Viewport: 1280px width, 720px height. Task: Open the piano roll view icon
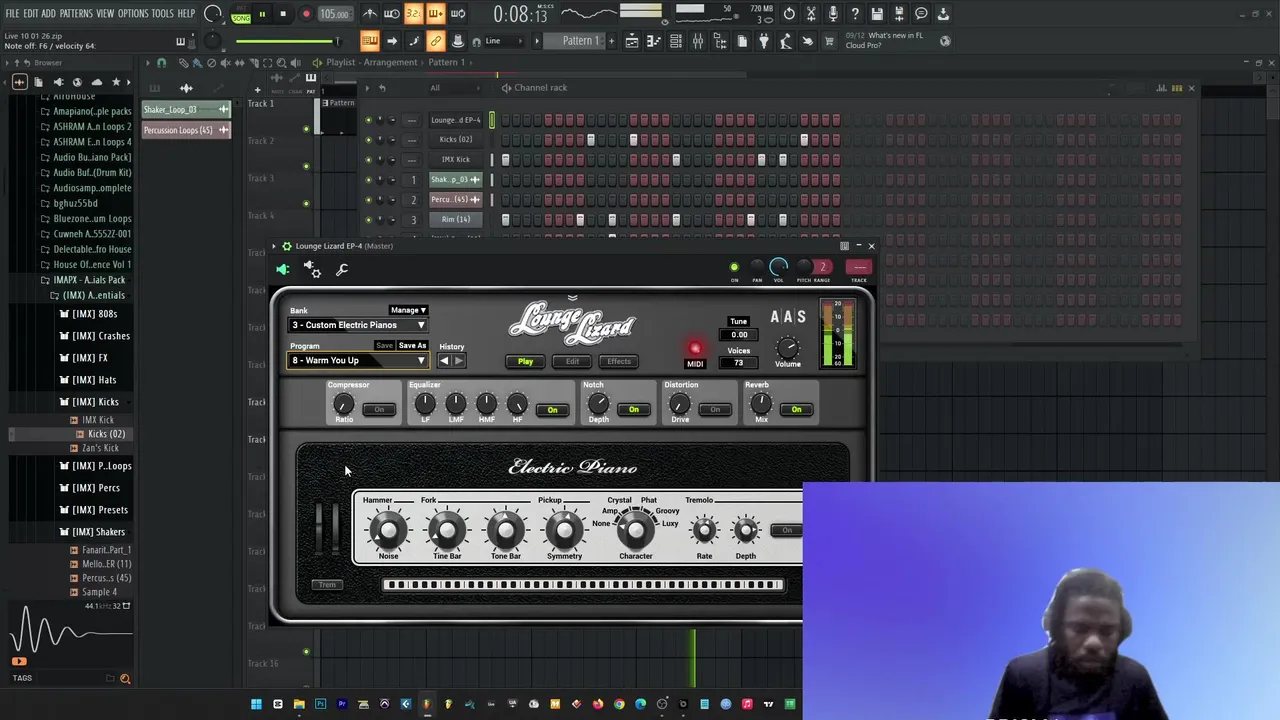pos(654,41)
